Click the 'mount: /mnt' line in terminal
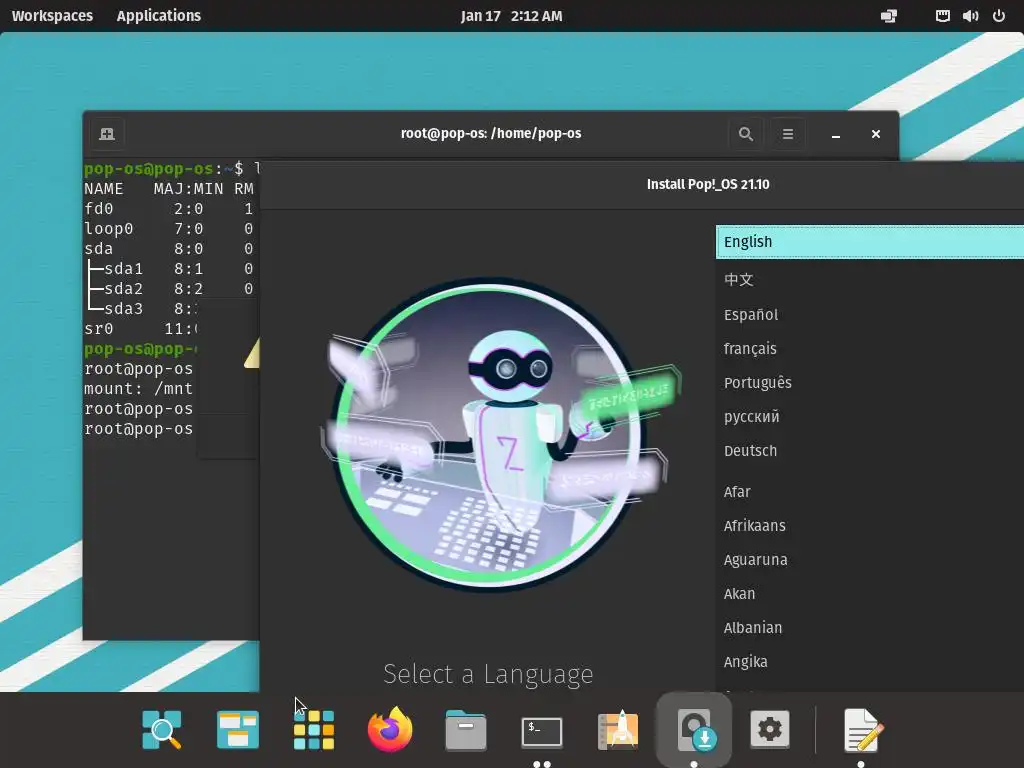 coord(138,389)
